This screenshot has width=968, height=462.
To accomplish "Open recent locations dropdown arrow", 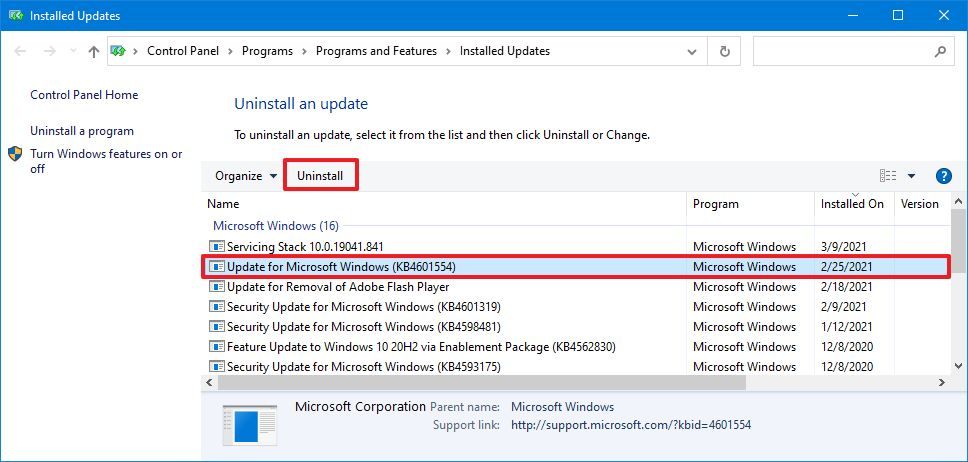I will coord(74,52).
